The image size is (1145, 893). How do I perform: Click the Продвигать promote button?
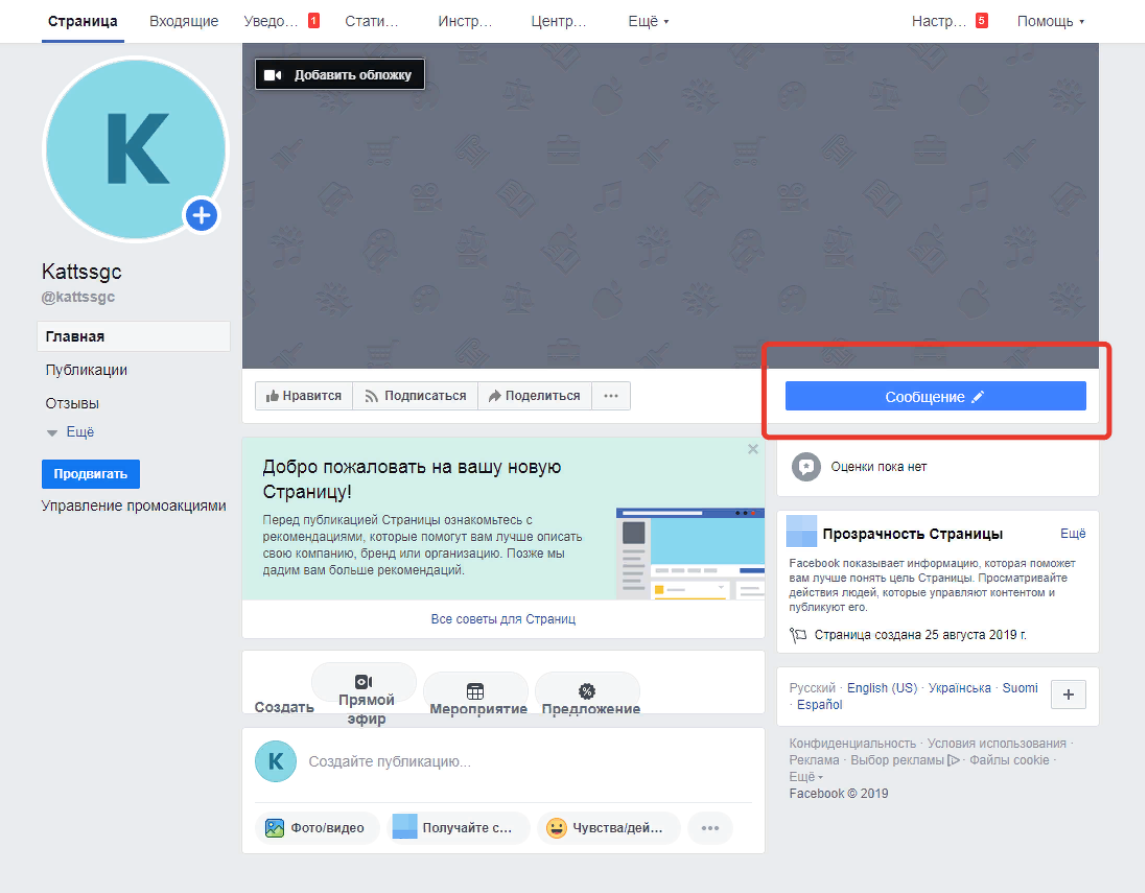click(x=91, y=474)
